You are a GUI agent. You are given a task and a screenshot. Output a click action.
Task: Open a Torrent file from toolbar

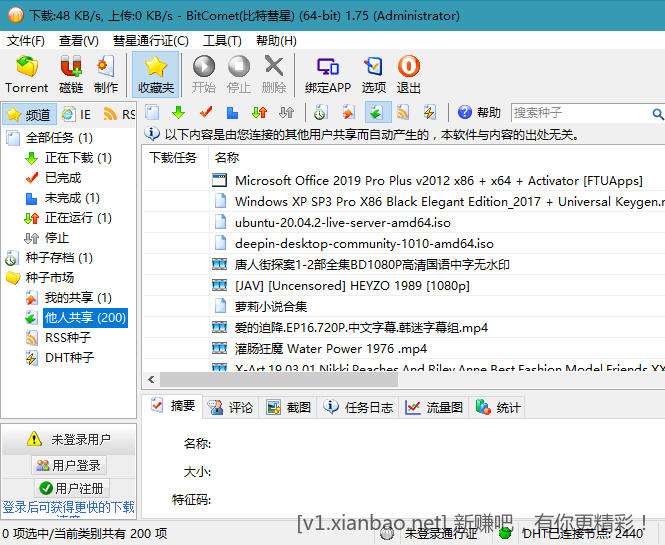coord(26,75)
